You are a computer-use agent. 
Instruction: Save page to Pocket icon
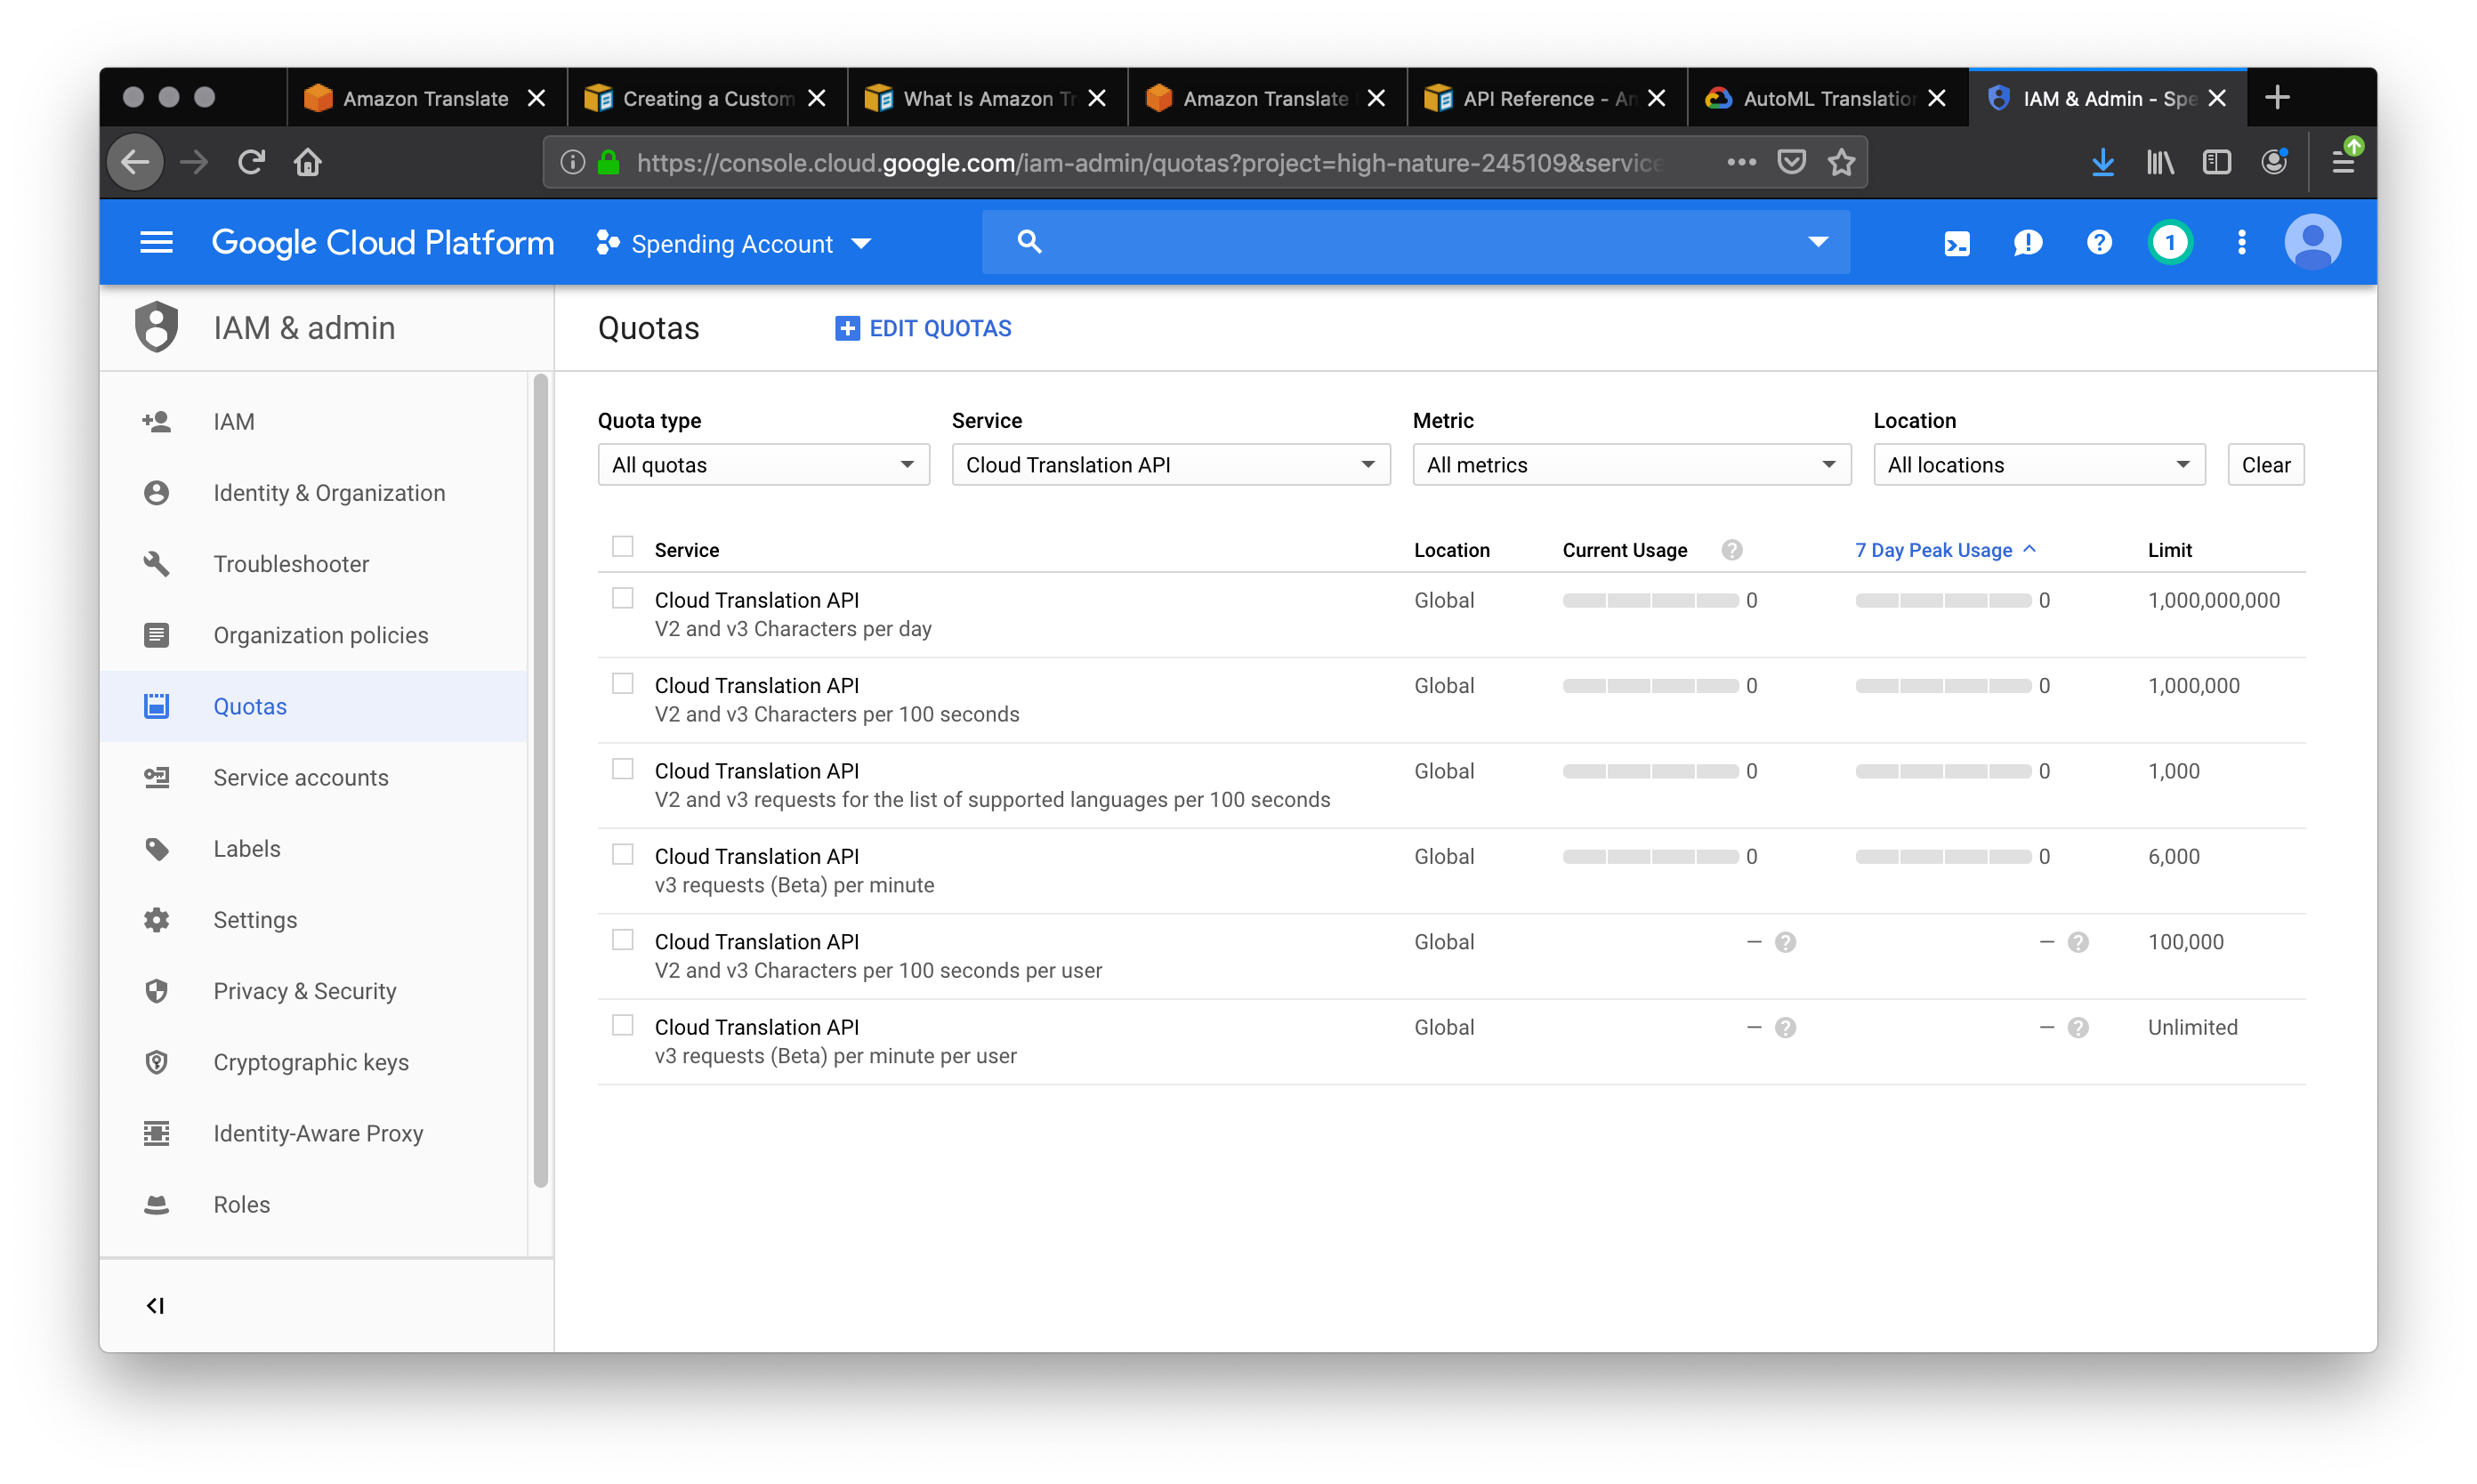1790,162
